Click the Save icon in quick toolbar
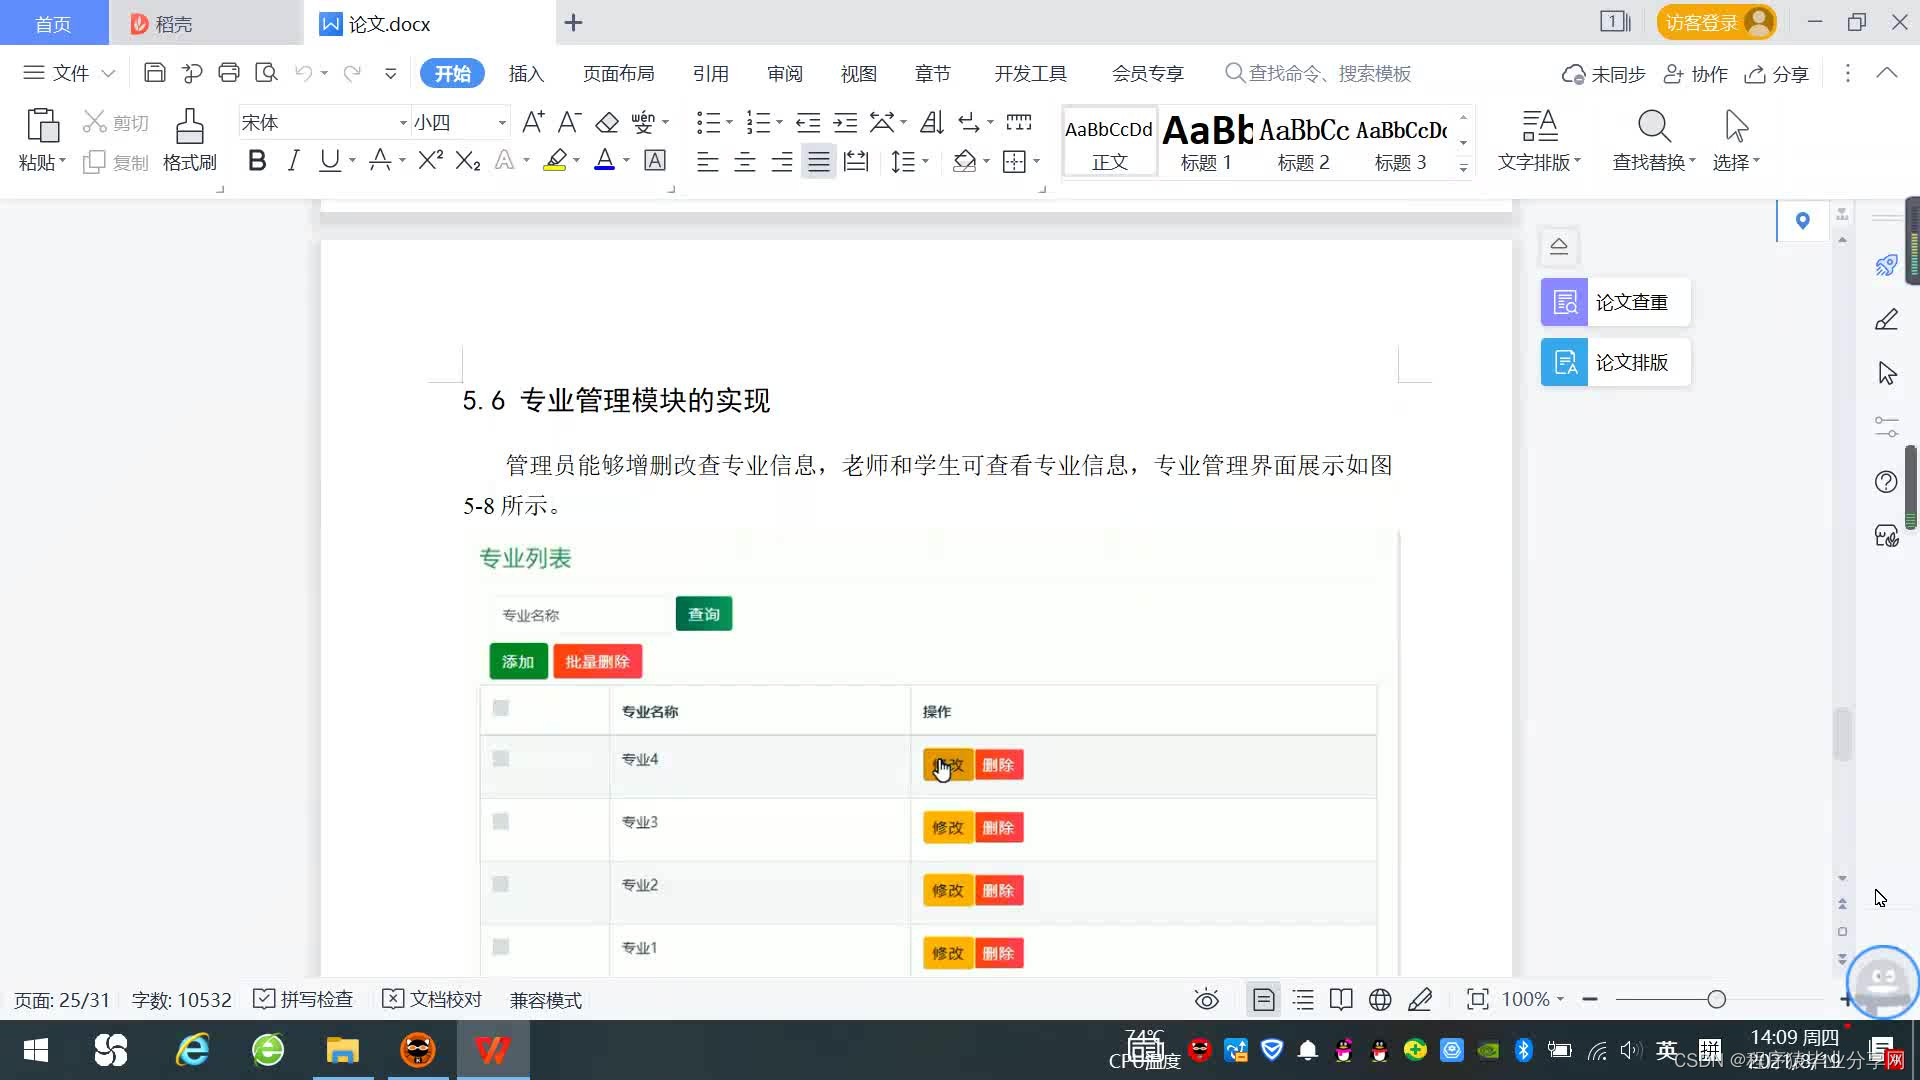 click(155, 73)
